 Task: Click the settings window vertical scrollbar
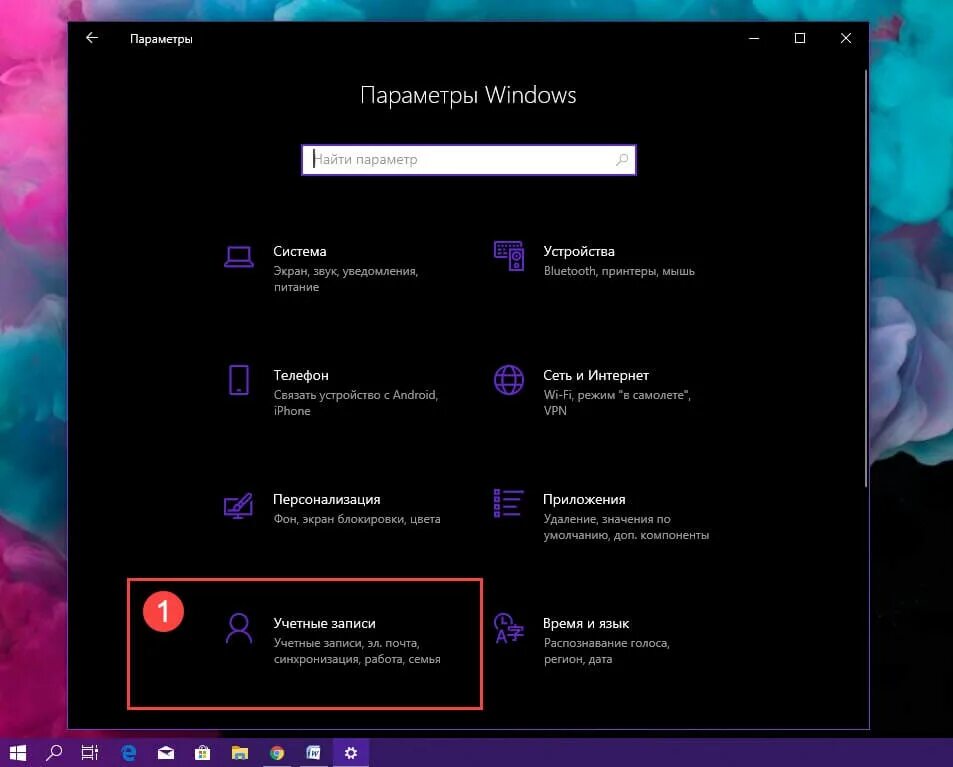pos(865,278)
